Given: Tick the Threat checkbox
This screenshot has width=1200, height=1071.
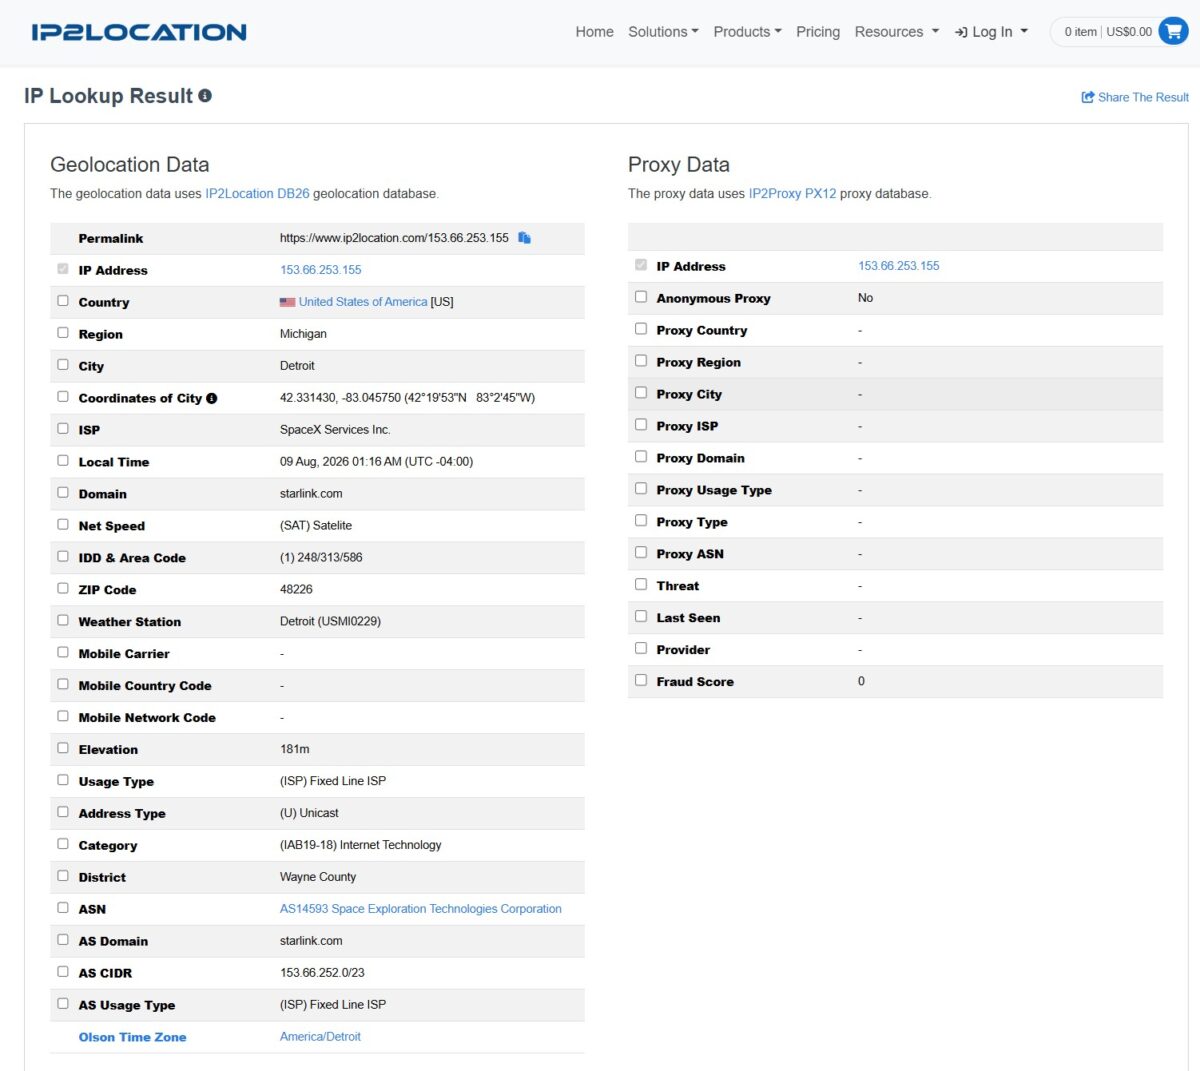Looking at the screenshot, I should click(x=641, y=584).
